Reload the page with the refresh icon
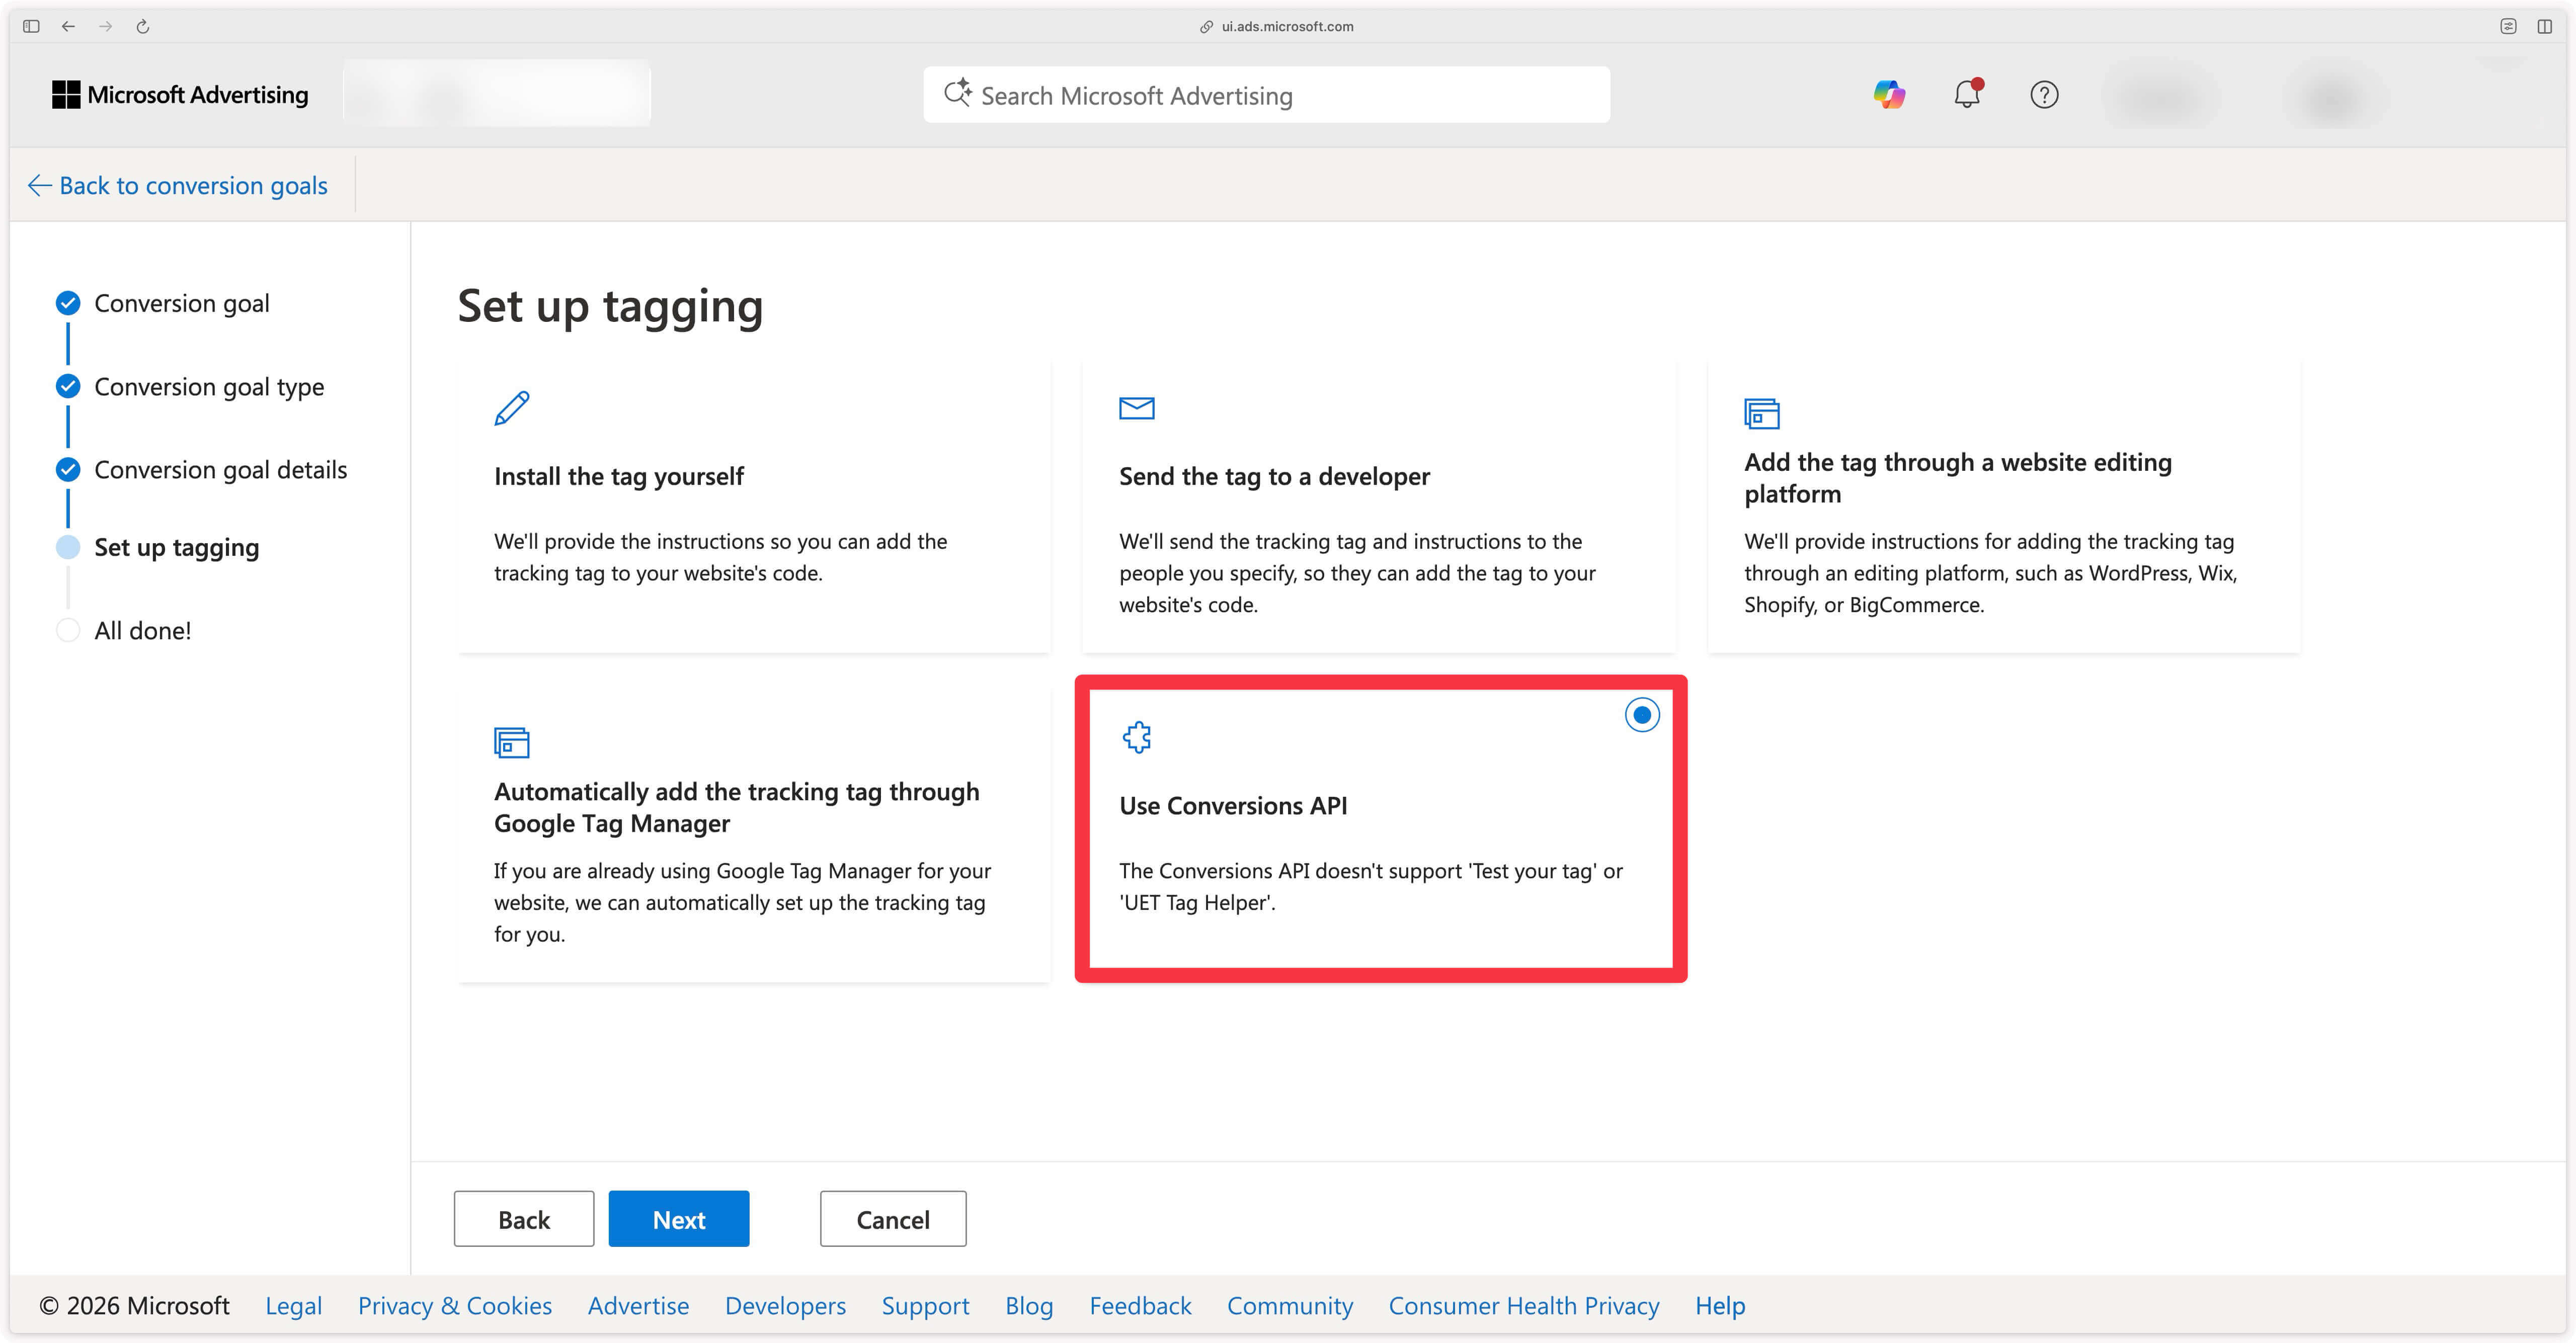This screenshot has width=2576, height=1343. pyautogui.click(x=142, y=26)
